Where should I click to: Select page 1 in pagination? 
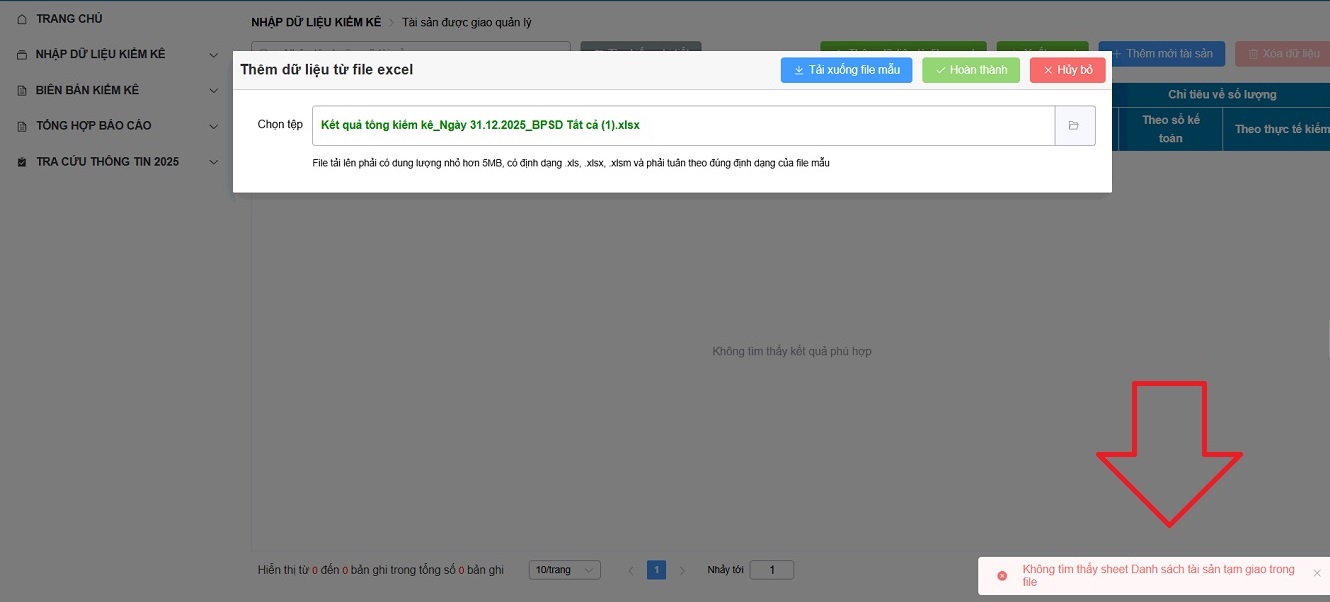tap(656, 570)
